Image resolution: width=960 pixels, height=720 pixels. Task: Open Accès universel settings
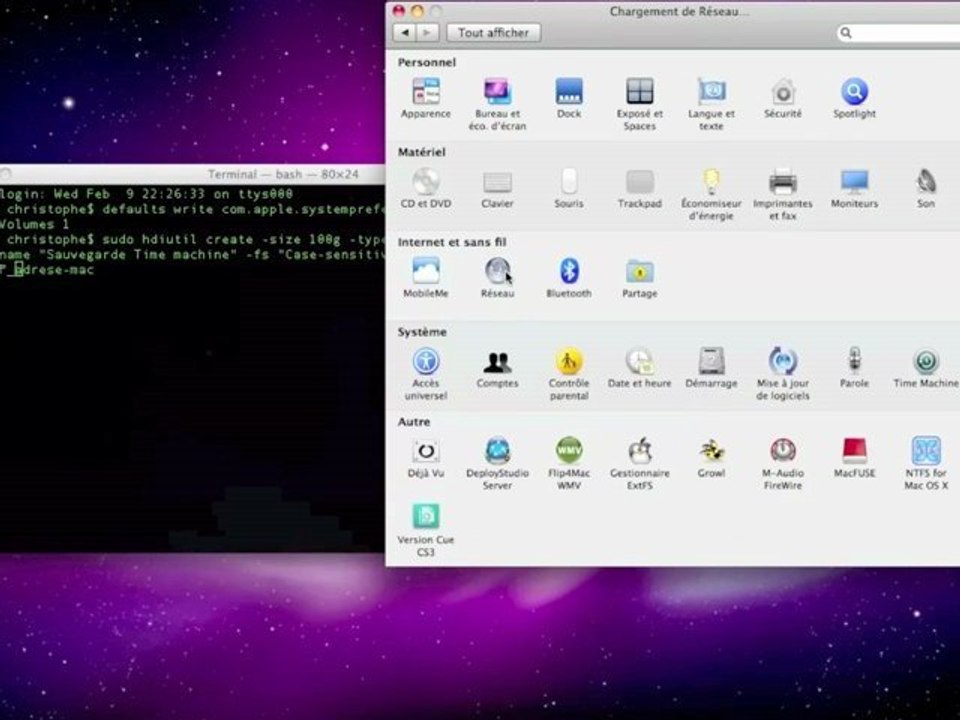426,373
